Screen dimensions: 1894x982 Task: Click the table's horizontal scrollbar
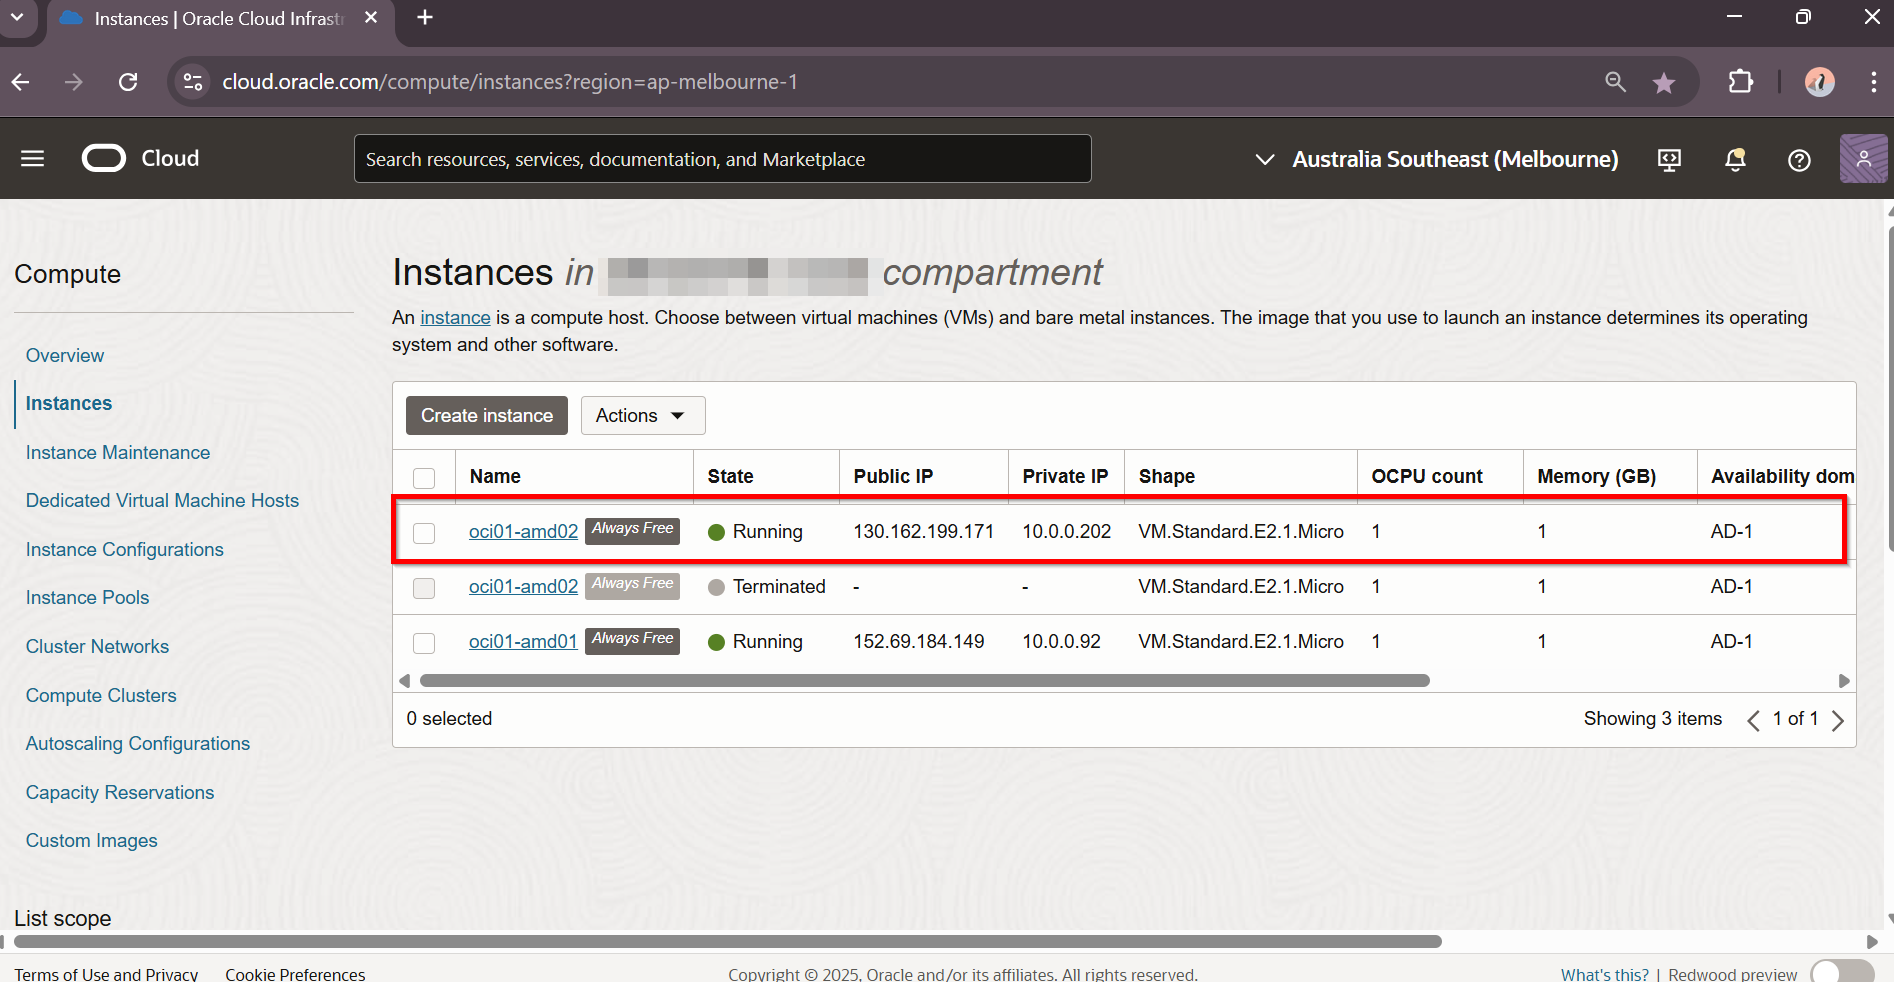[924, 681]
